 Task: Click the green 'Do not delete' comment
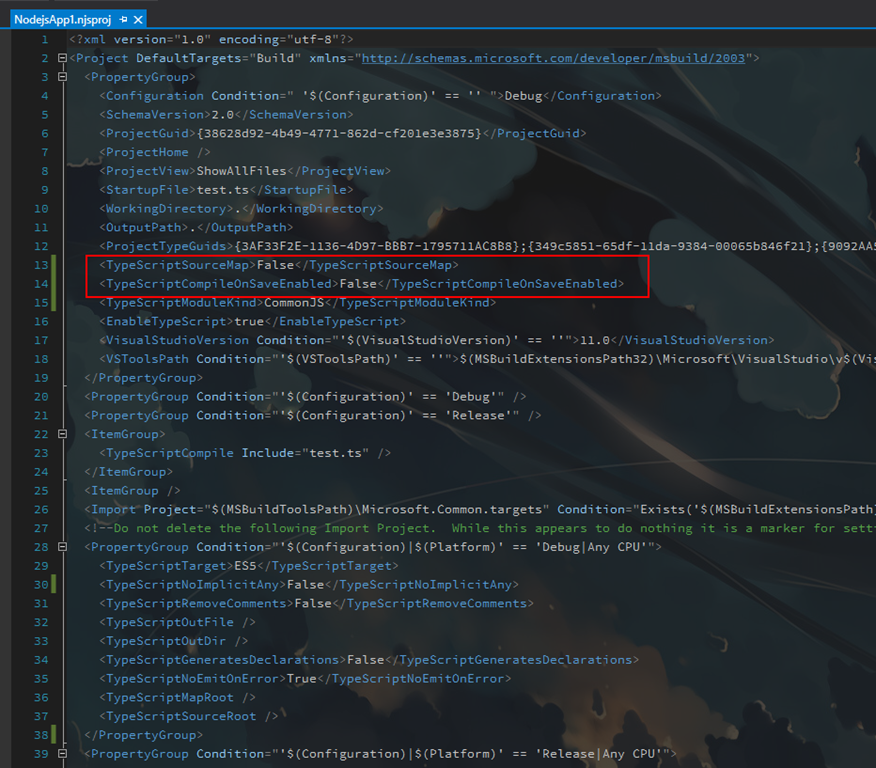point(480,528)
